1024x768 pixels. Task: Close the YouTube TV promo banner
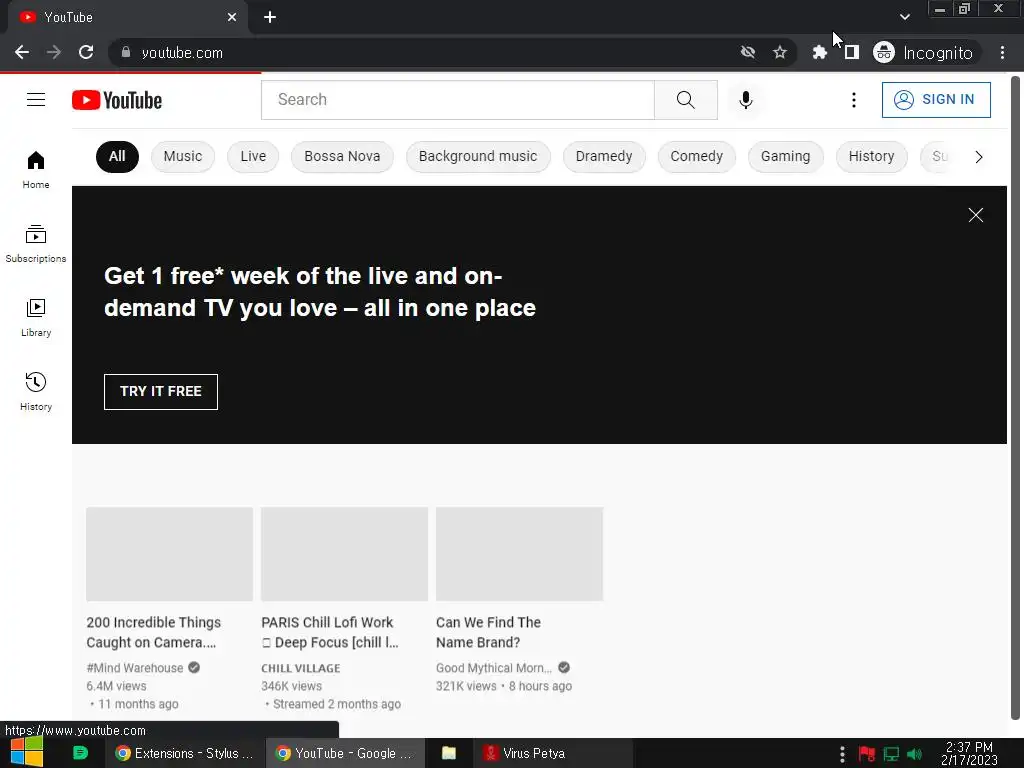[x=976, y=215]
